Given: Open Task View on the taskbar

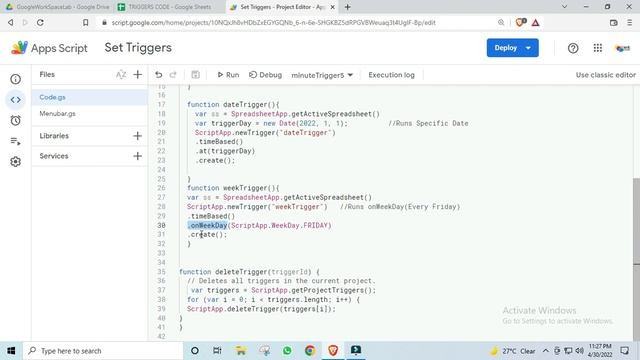Looking at the screenshot, I should tap(217, 350).
